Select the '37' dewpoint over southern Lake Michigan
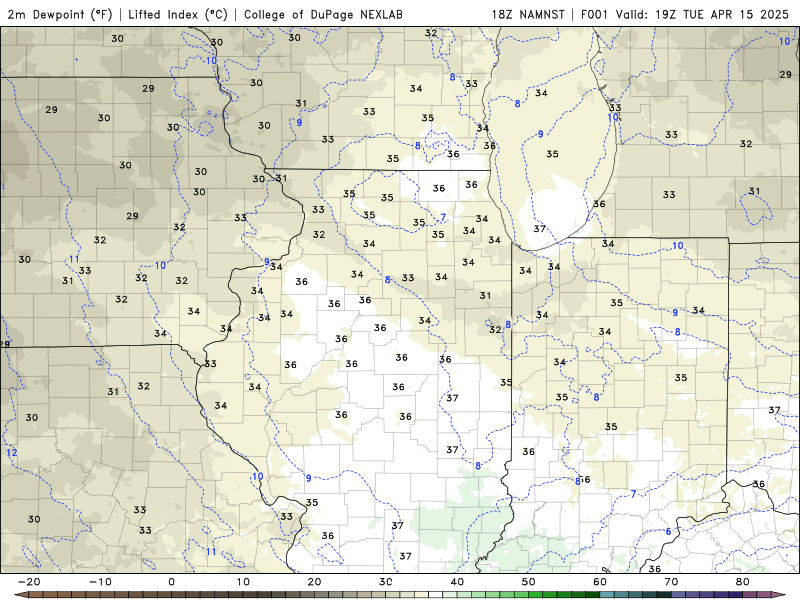Image resolution: width=800 pixels, height=600 pixels. coord(539,229)
